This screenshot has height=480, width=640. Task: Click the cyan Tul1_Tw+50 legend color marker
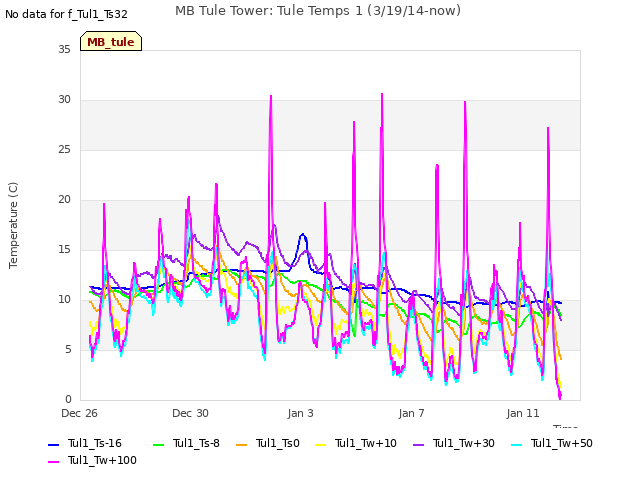[x=517, y=444]
